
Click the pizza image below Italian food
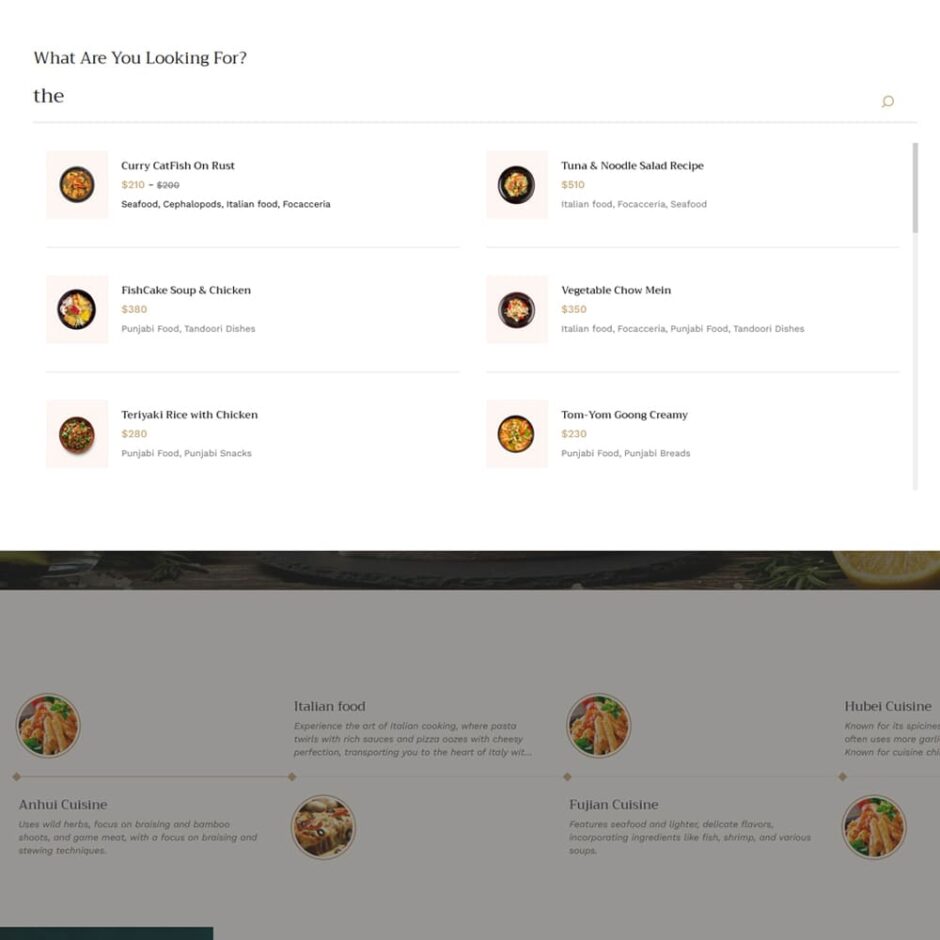(323, 827)
